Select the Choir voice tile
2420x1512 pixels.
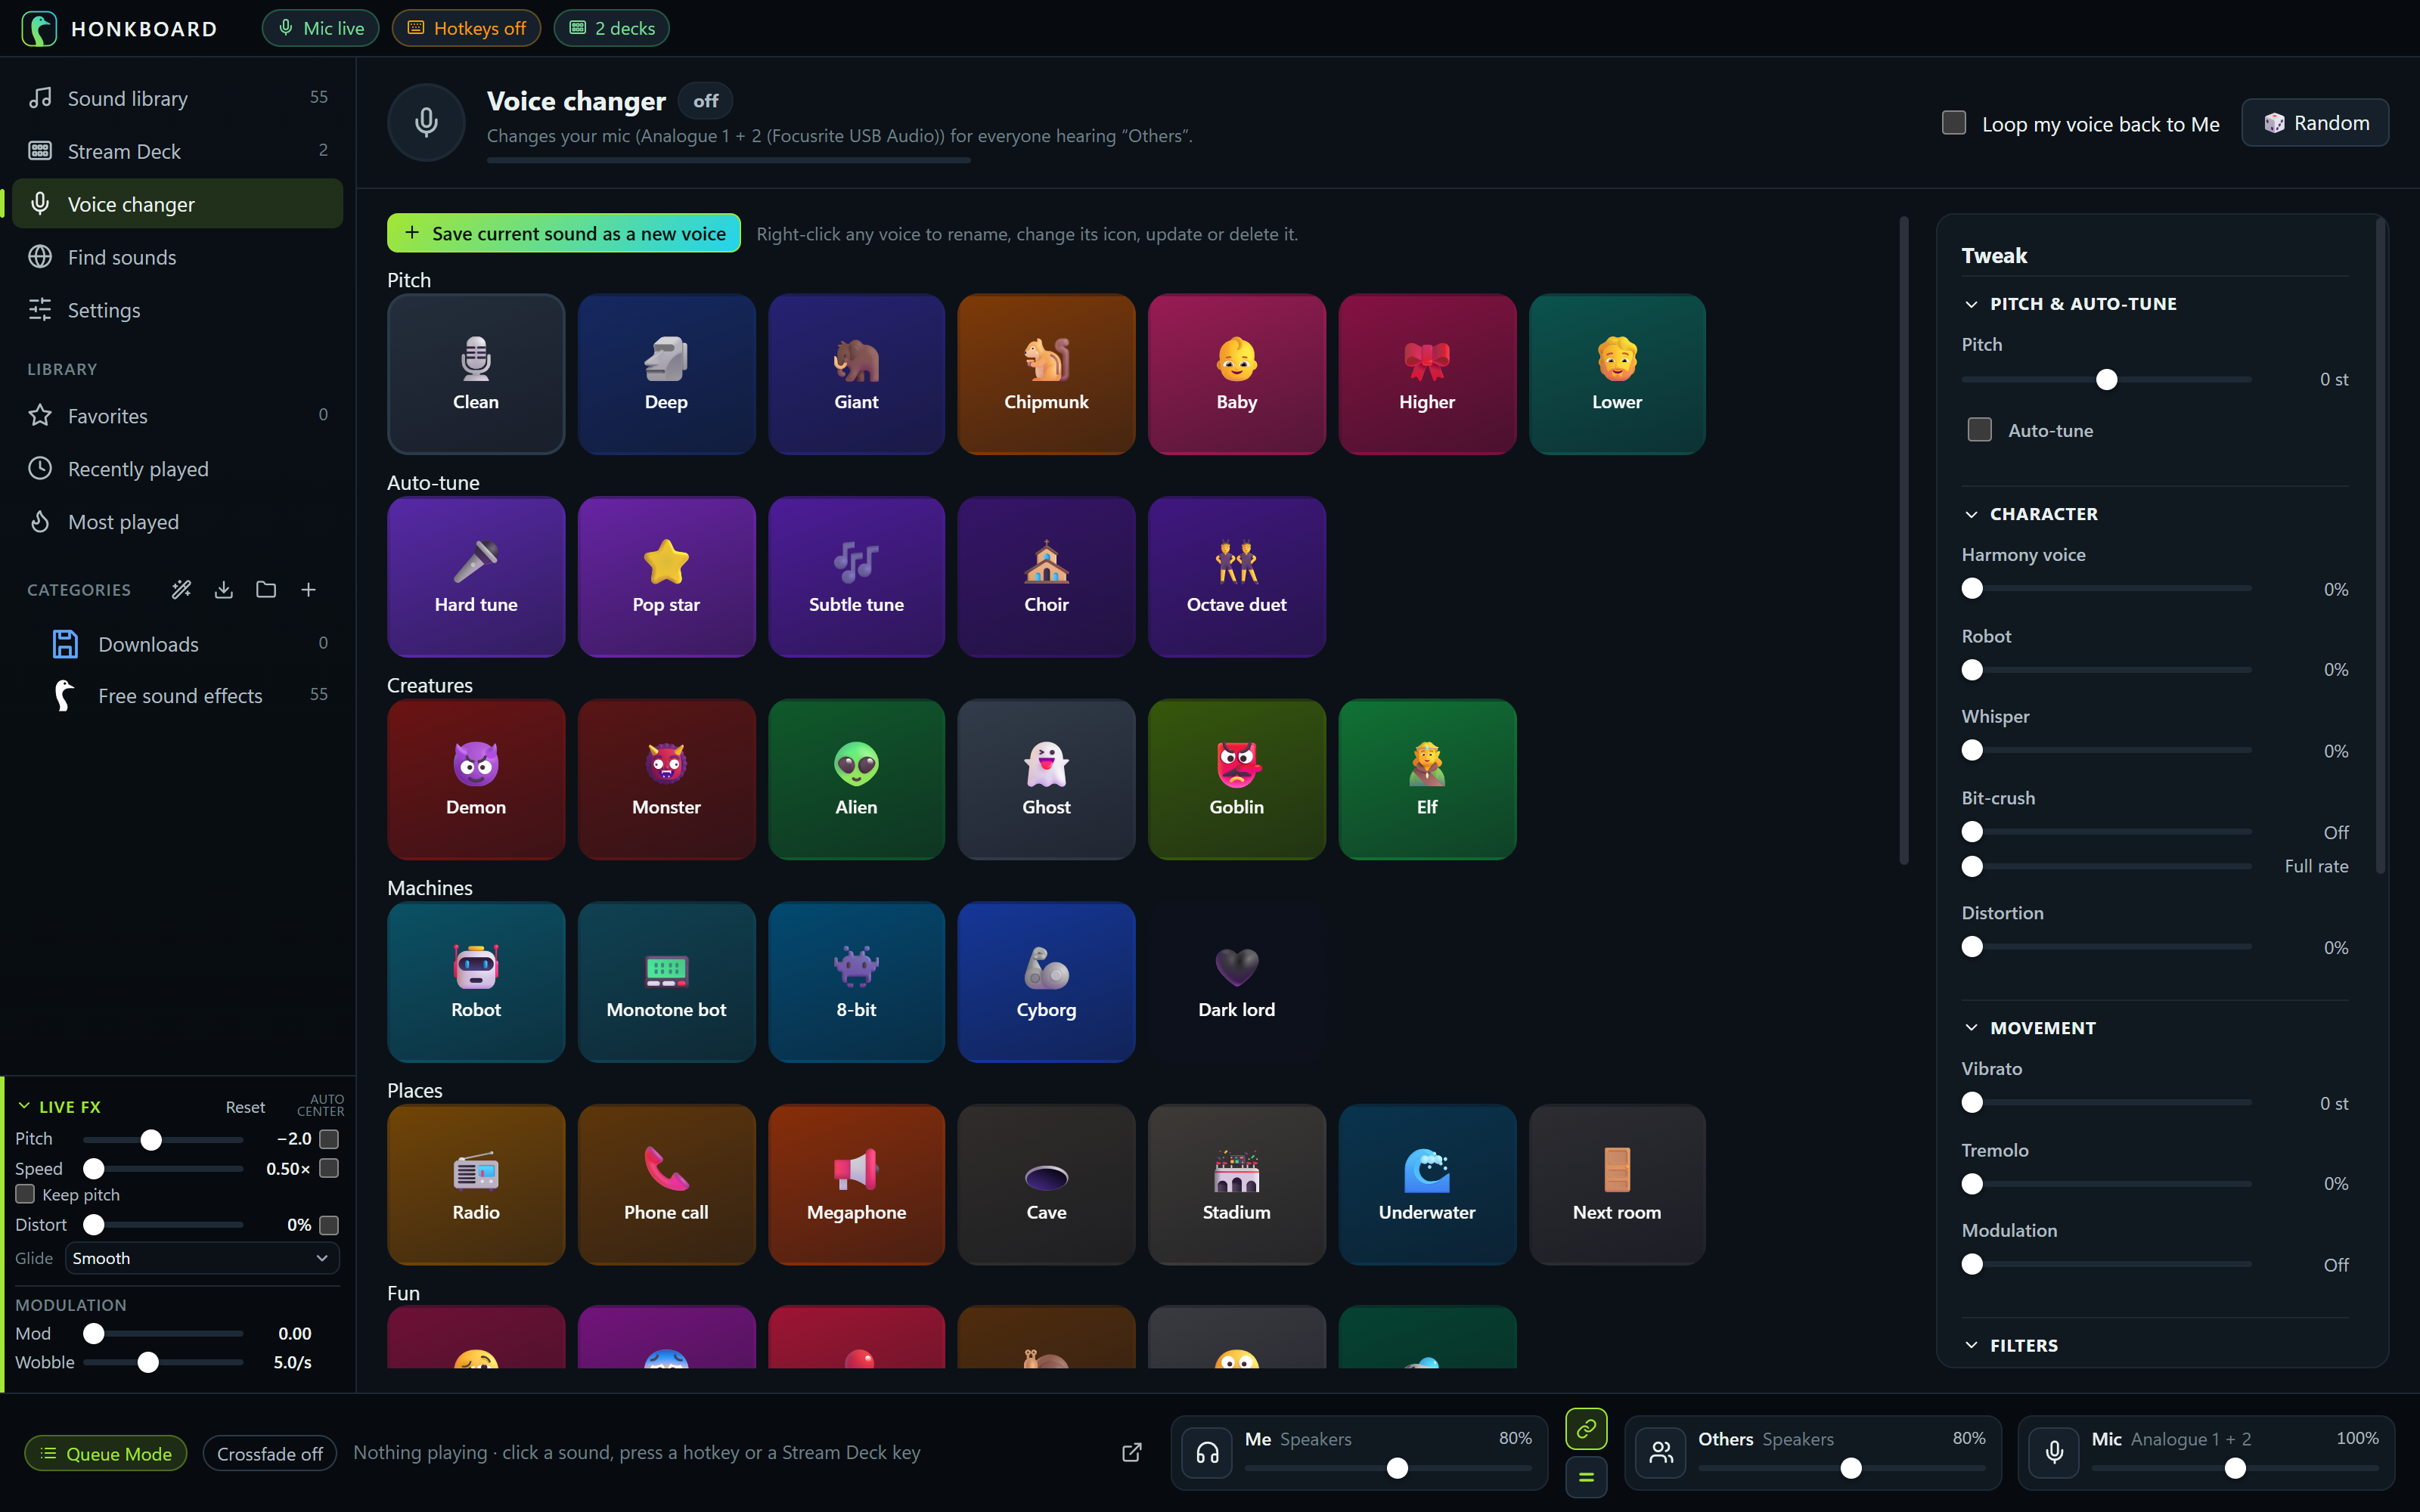point(1046,577)
